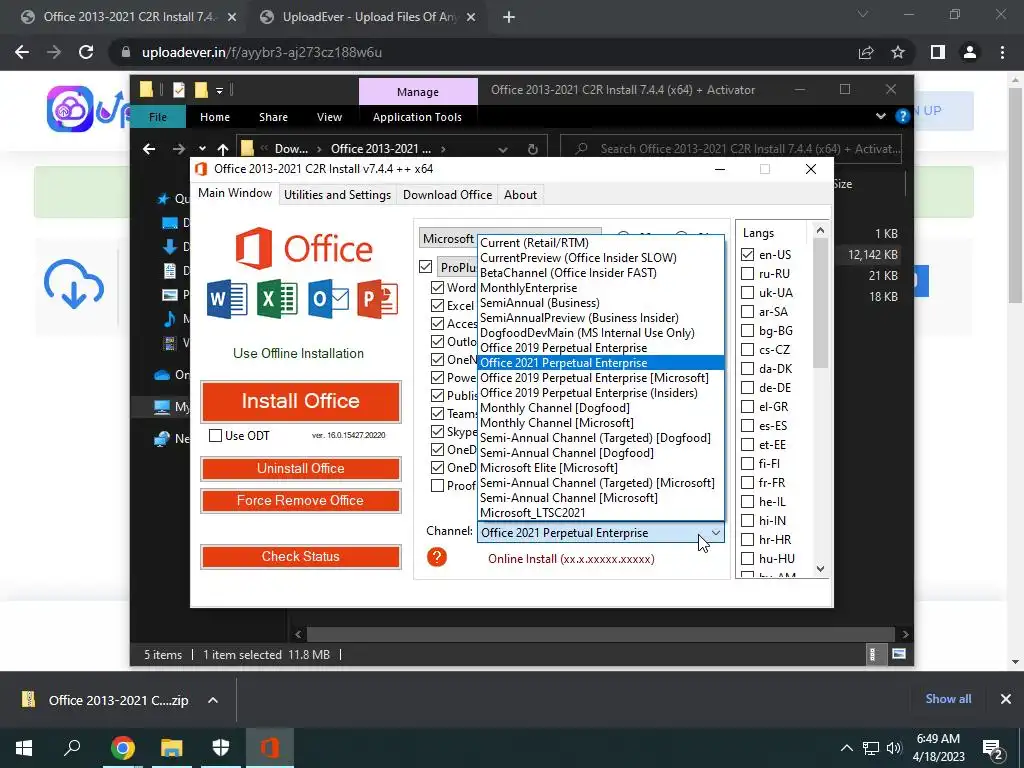Click the Word application icon
This screenshot has width=1024, height=768.
(x=227, y=299)
